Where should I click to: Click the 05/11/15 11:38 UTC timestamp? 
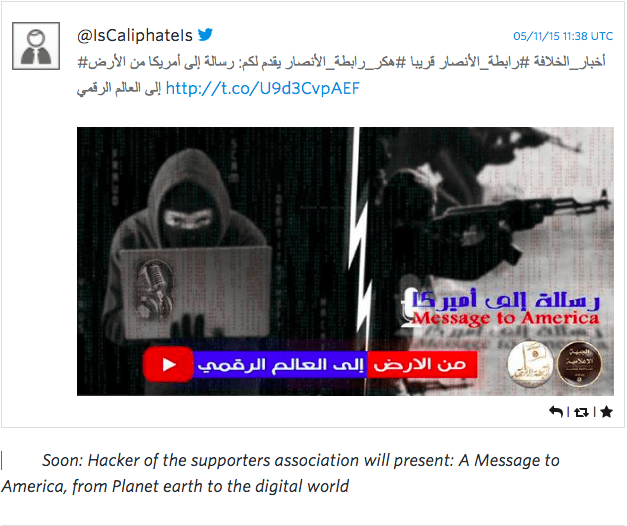pos(563,36)
